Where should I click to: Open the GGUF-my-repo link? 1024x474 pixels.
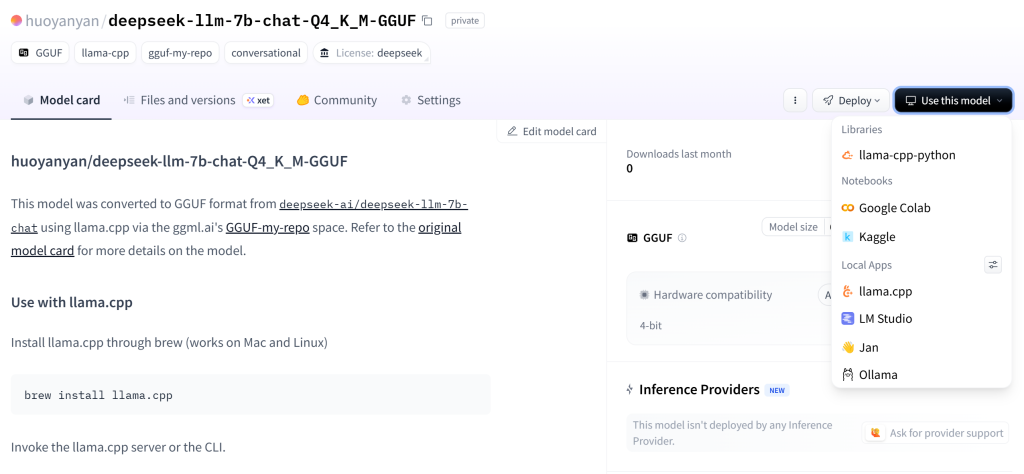268,228
